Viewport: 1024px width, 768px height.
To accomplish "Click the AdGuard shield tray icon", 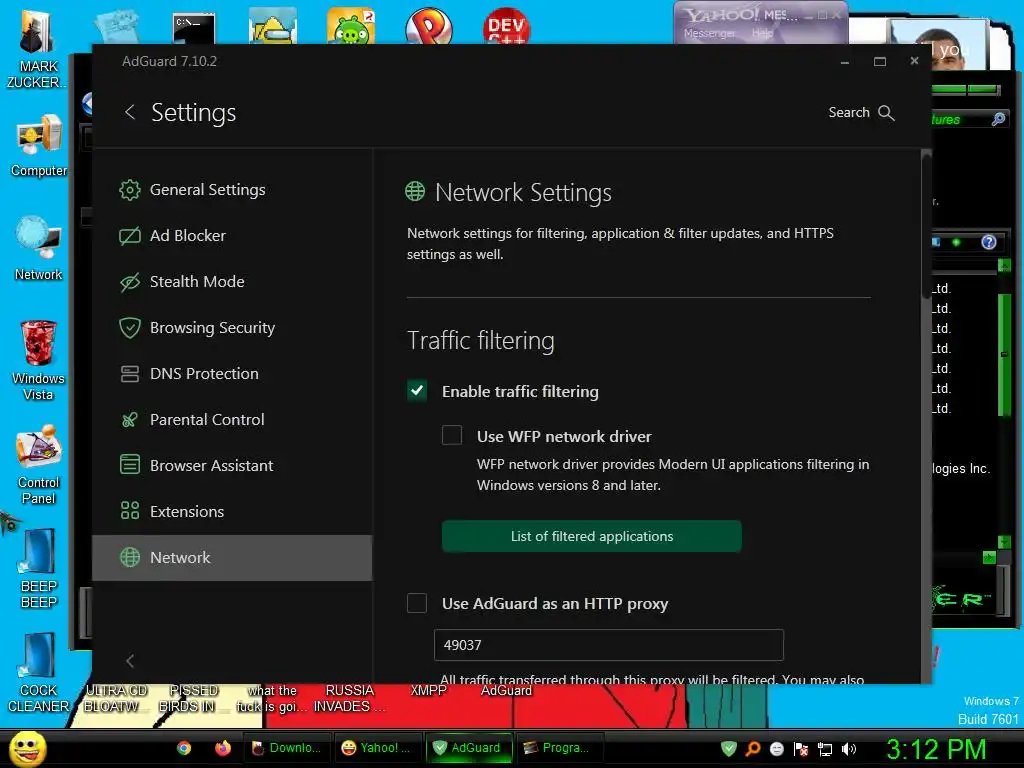I will (729, 748).
